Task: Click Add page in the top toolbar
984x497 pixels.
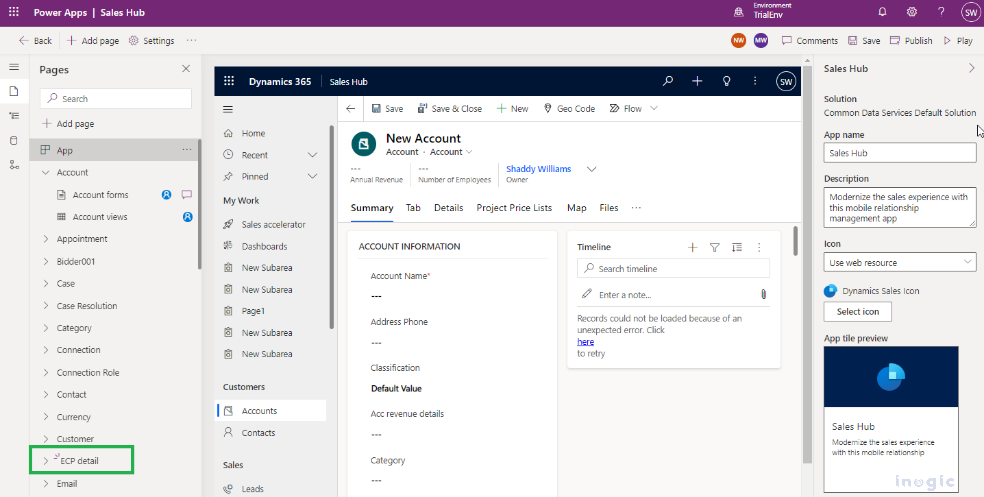Action: coord(93,40)
